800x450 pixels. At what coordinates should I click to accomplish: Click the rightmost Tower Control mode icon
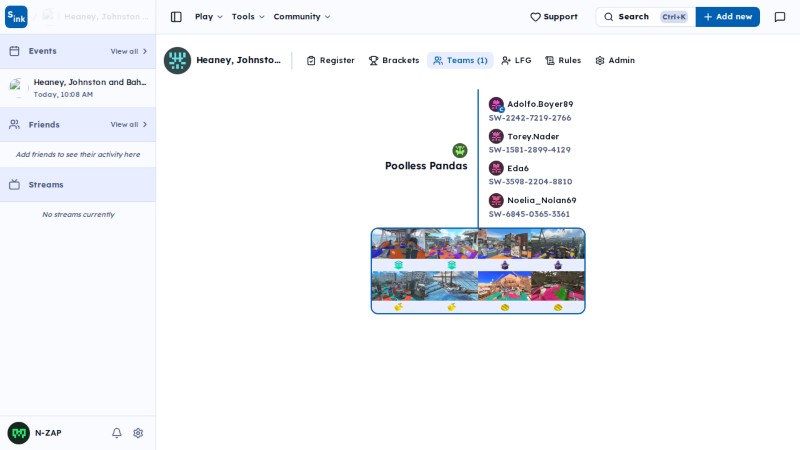tap(558, 265)
